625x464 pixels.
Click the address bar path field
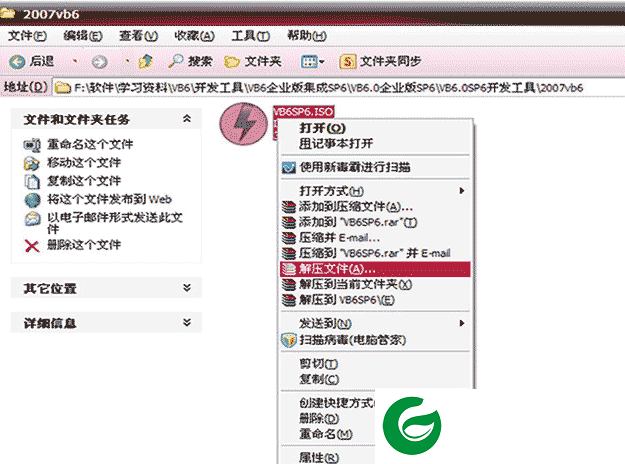(x=339, y=87)
